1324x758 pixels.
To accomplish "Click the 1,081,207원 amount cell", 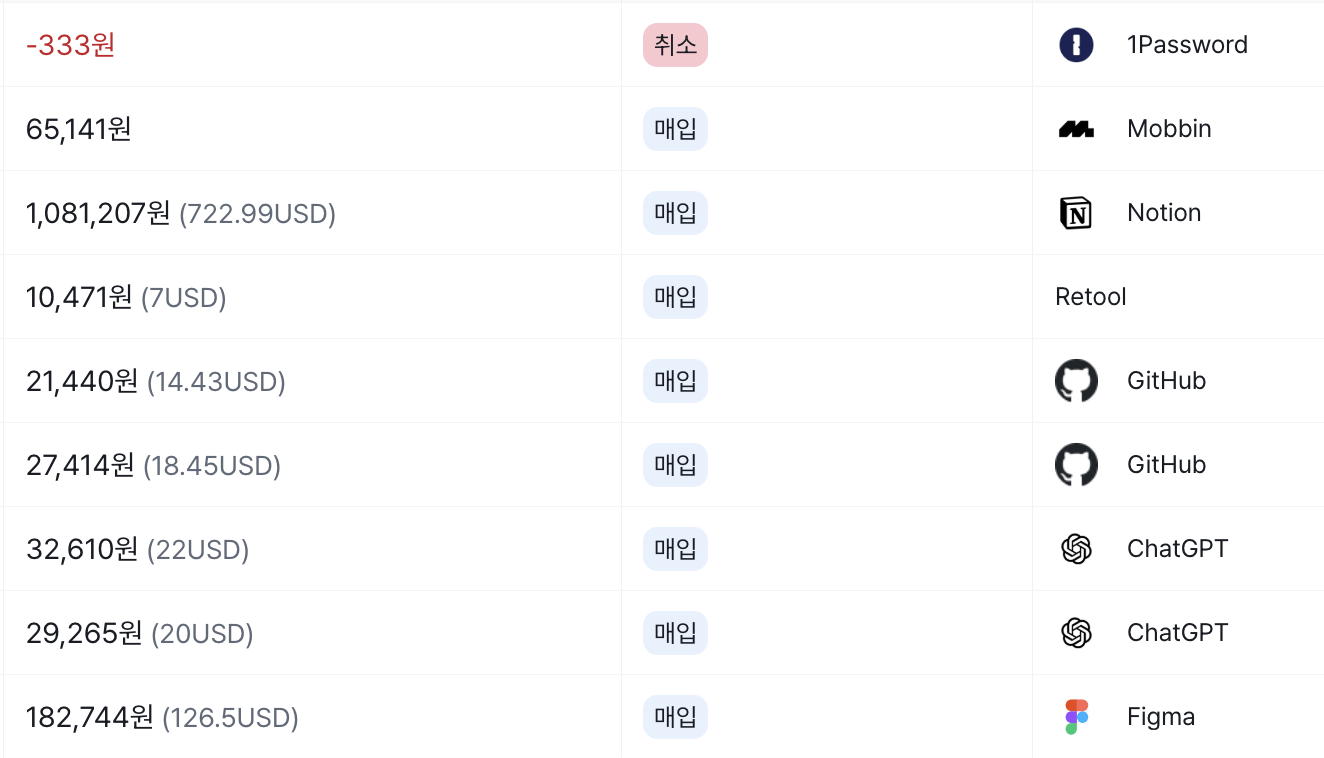I will 98,213.
